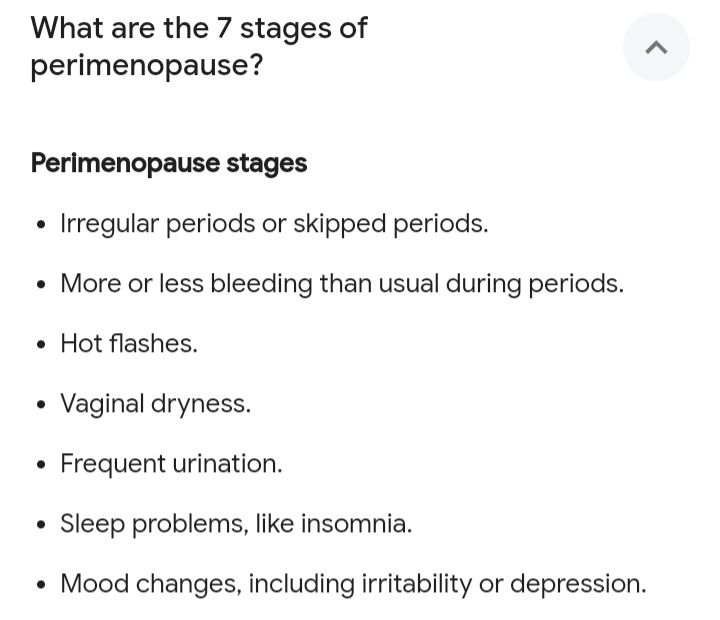
Task: Click the bullet point next to 'Hot flashes'
Action: [40, 345]
